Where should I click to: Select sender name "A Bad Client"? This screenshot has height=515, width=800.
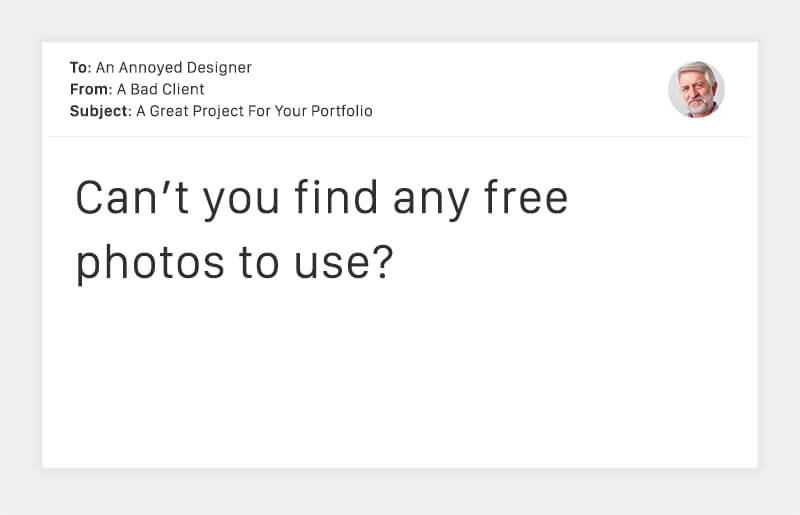point(161,90)
